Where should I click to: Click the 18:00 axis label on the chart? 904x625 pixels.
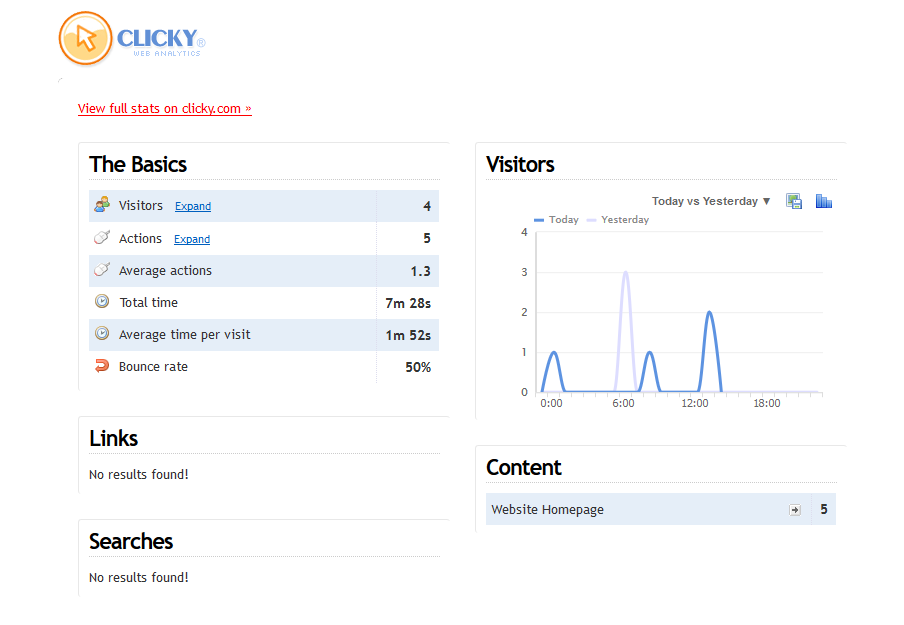767,404
